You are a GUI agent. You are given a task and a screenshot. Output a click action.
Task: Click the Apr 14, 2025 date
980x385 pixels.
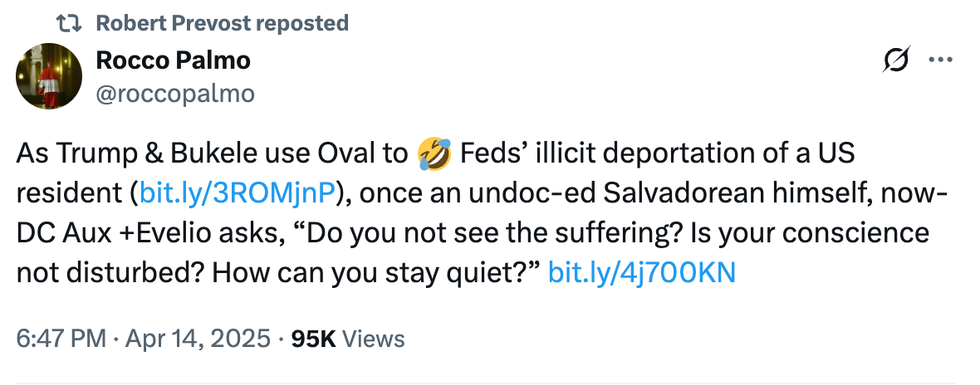coord(199,339)
